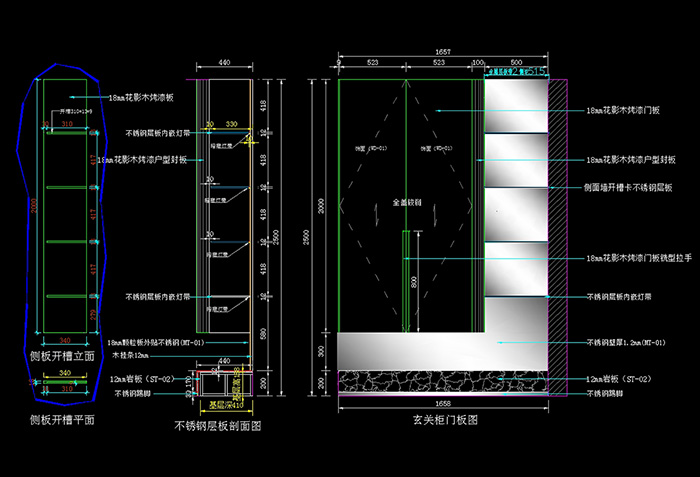Select the 800 handle height dimension
700x477 pixels.
click(411, 282)
